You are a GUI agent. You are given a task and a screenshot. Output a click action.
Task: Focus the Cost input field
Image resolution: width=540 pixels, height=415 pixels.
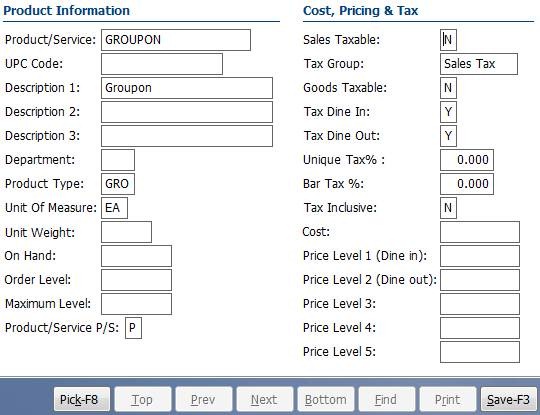click(480, 232)
